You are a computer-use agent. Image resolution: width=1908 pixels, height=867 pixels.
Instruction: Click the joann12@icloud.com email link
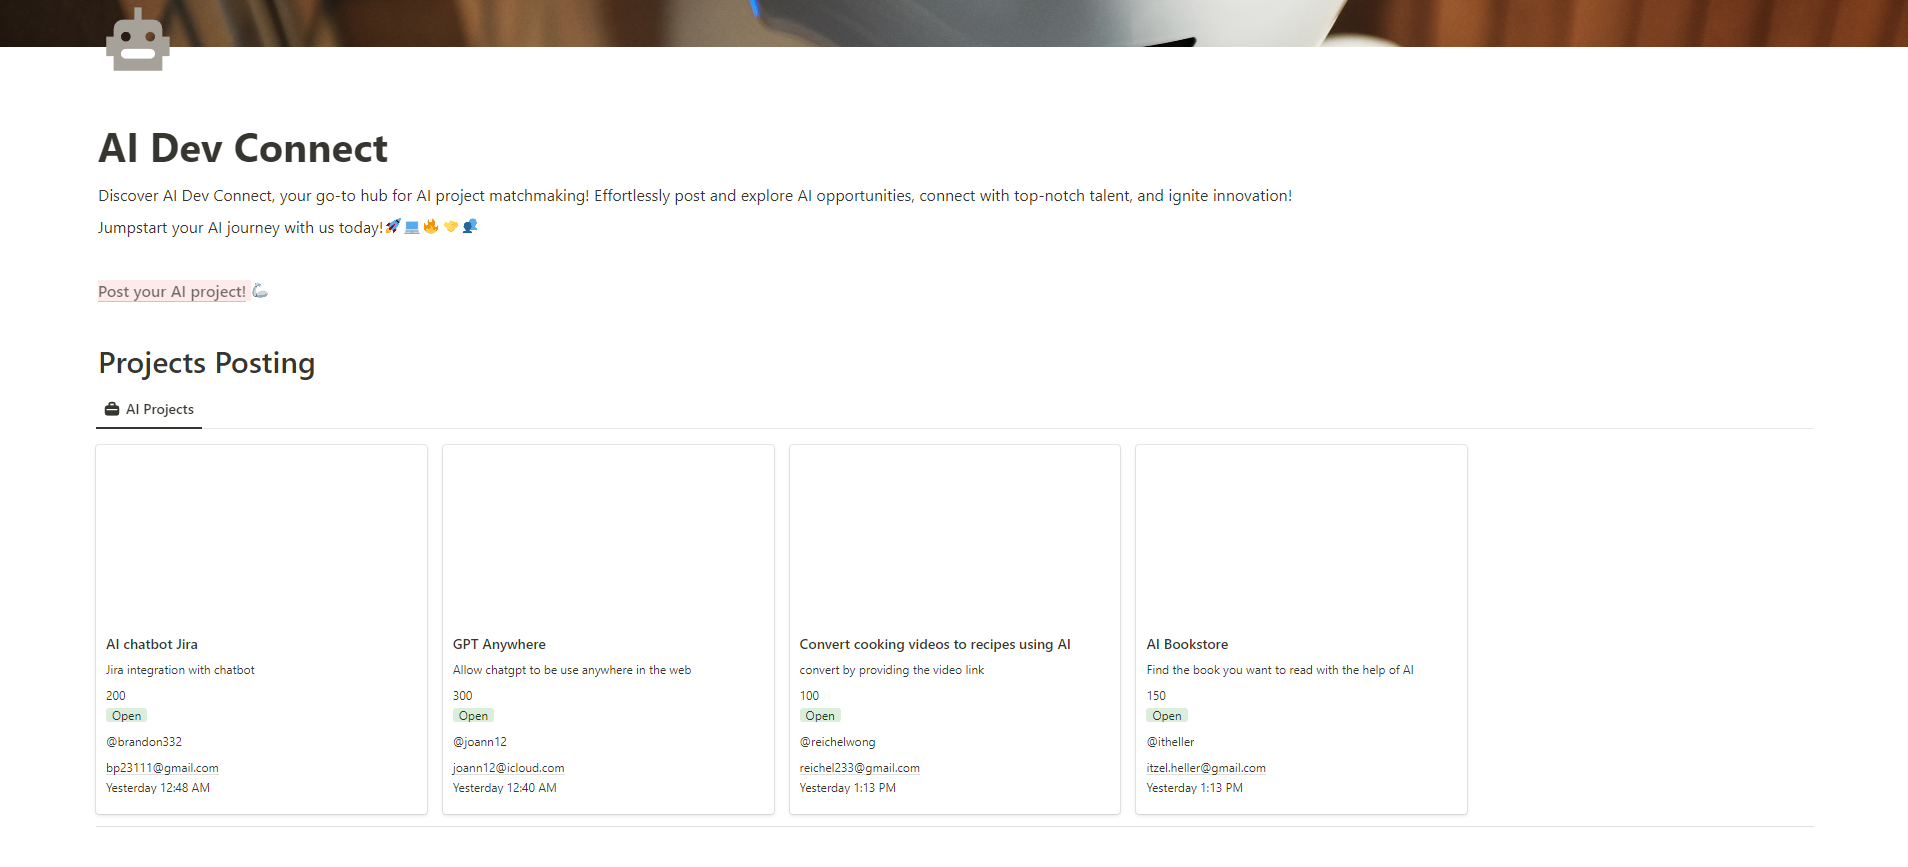coord(508,768)
